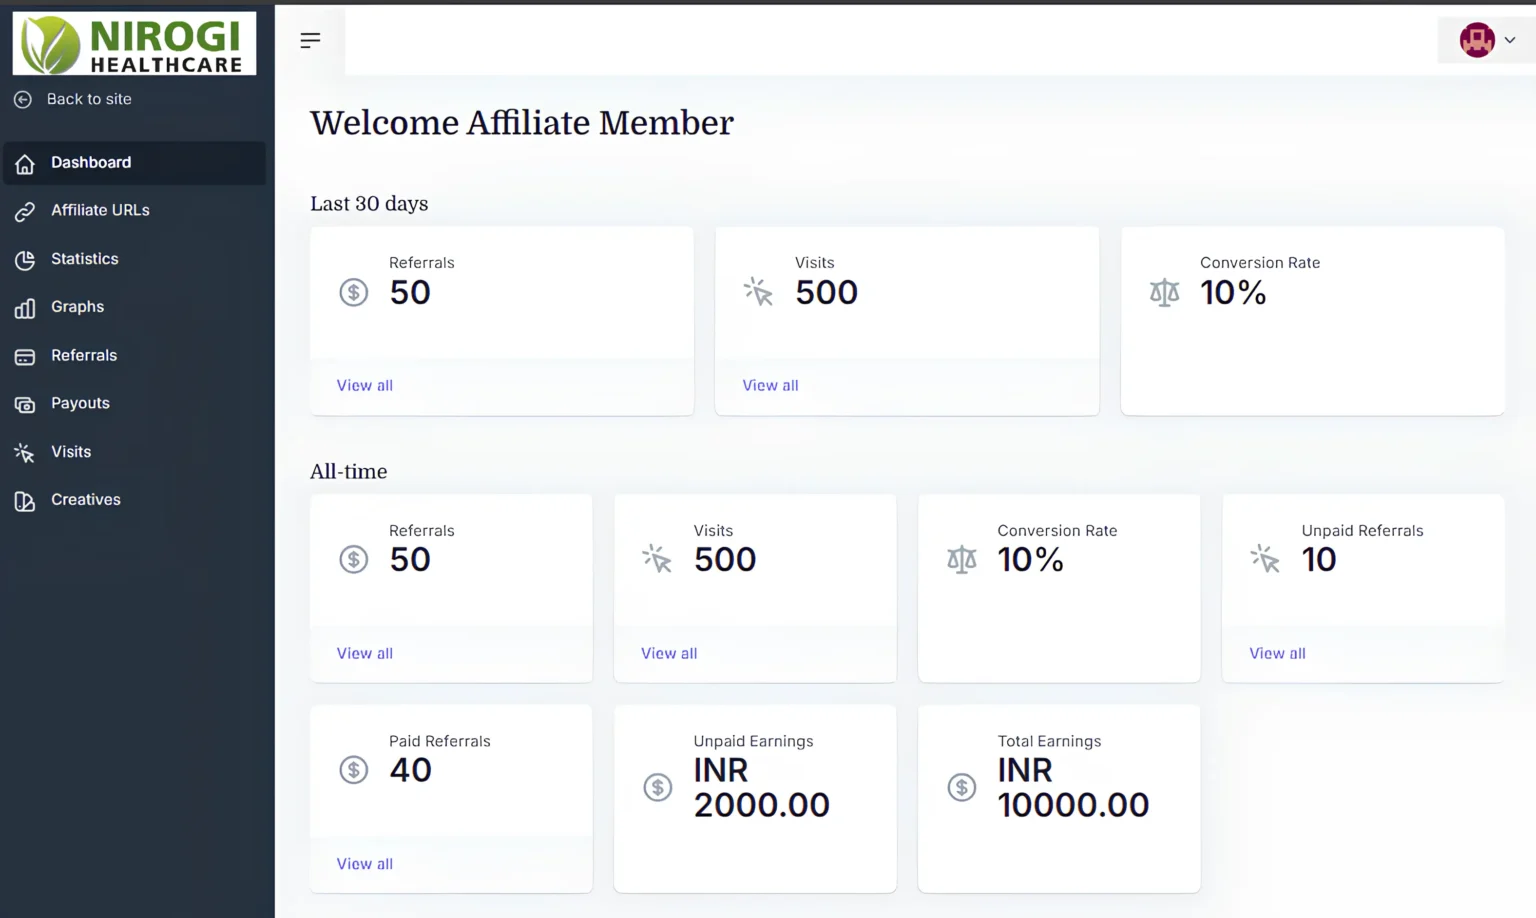View all Paid Referrals

click(365, 864)
